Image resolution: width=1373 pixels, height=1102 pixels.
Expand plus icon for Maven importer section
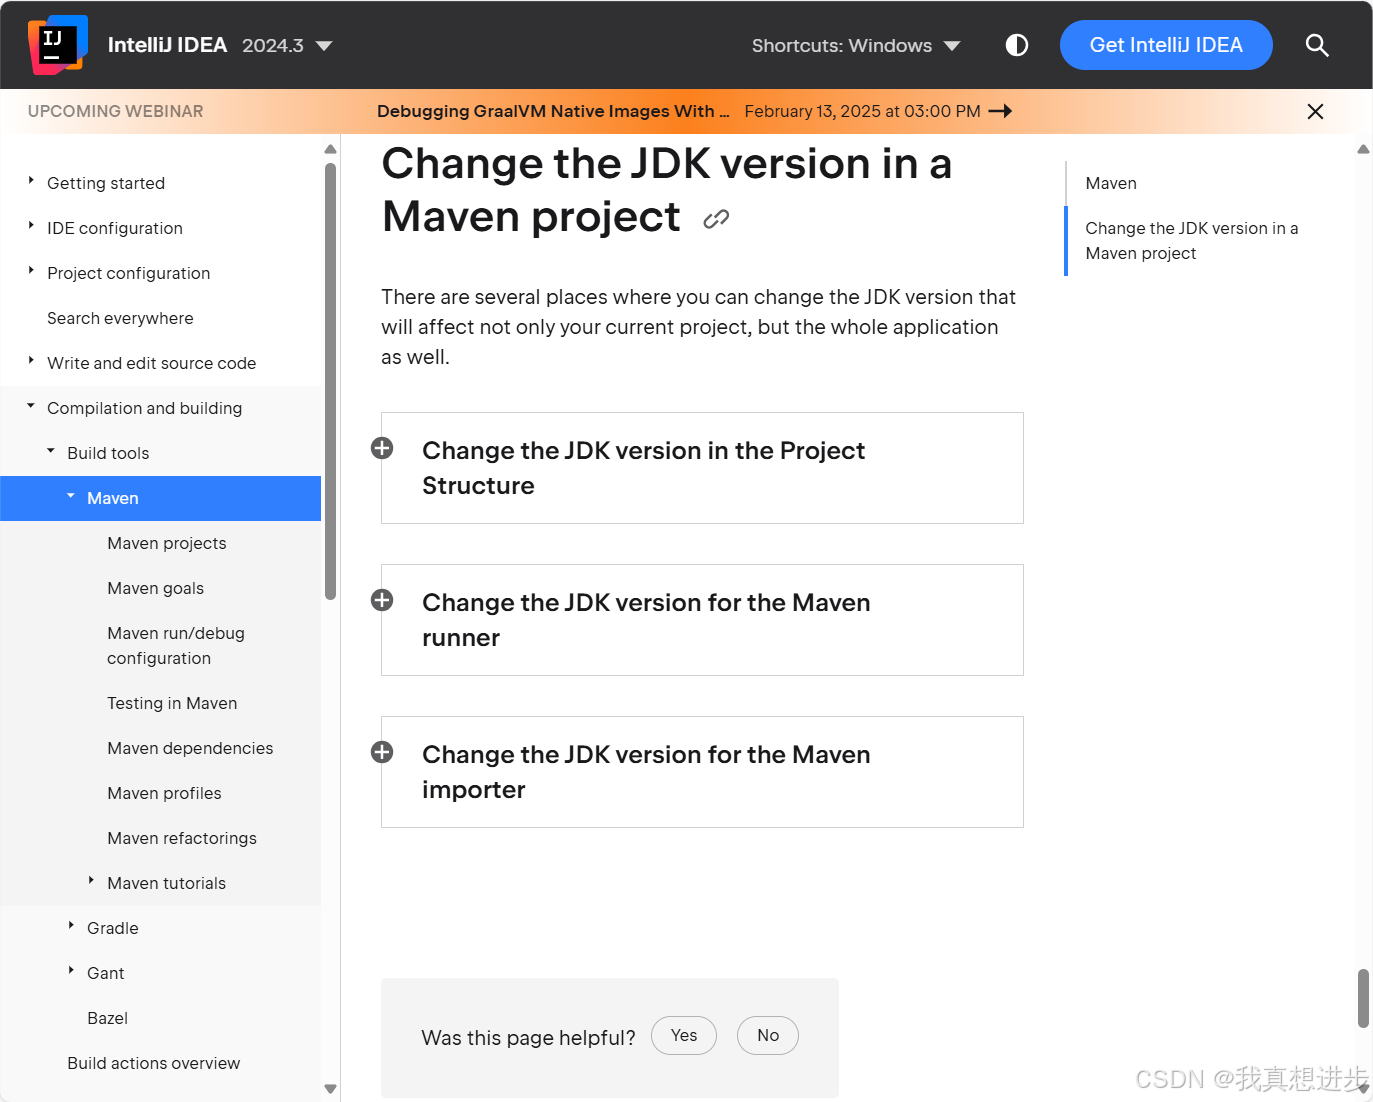tap(382, 752)
